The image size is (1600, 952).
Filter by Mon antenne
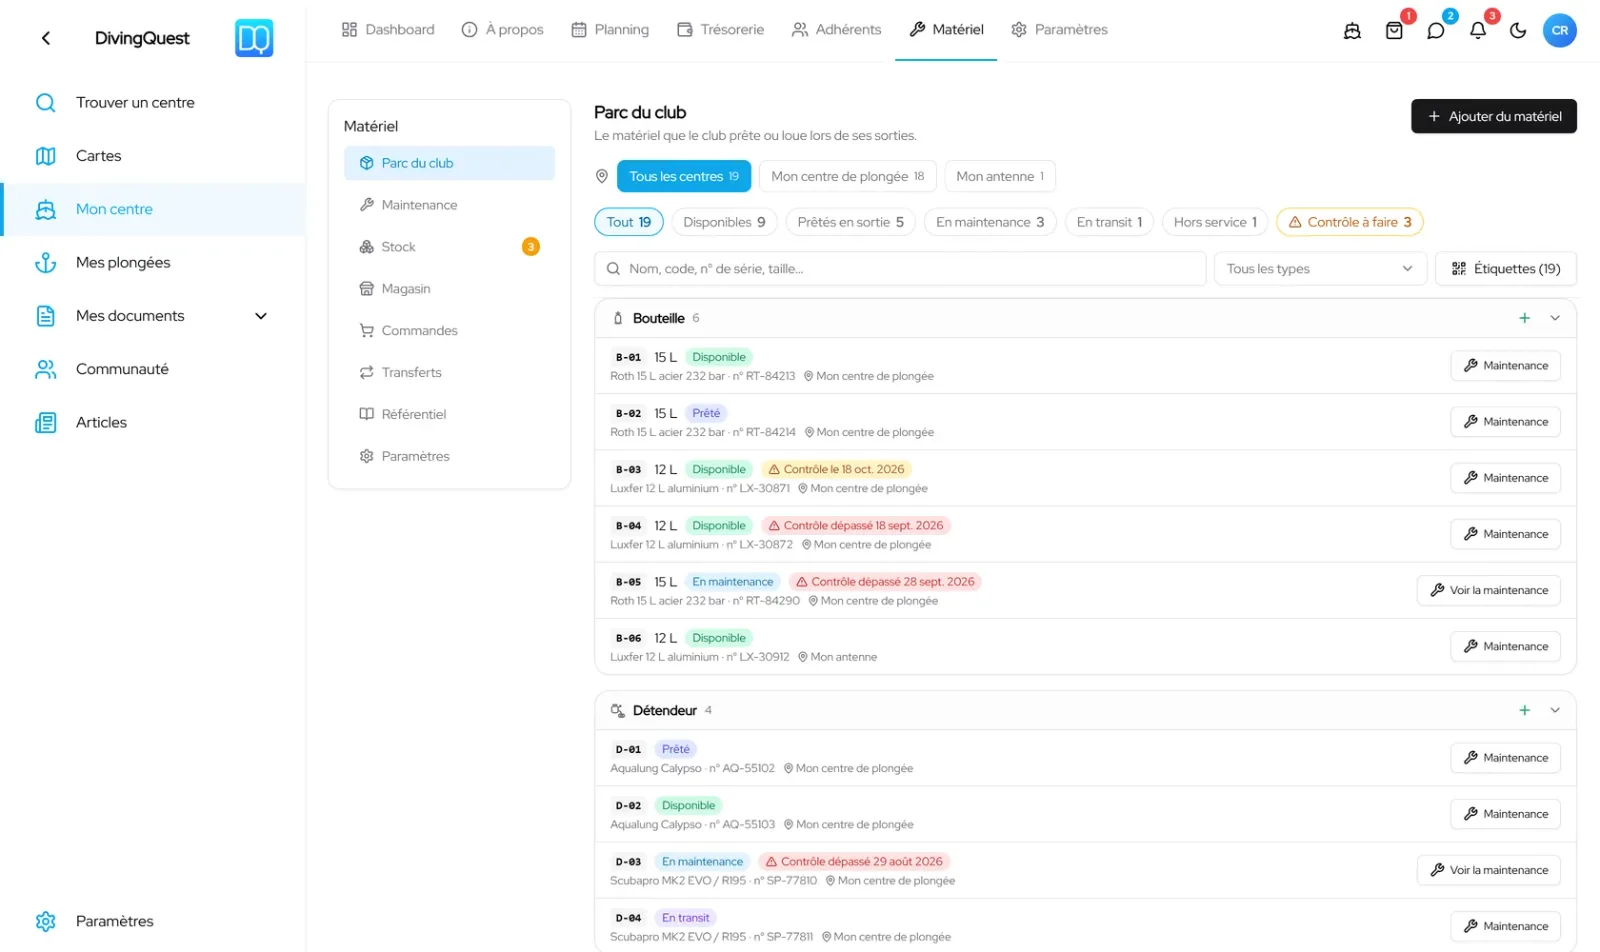point(1000,176)
